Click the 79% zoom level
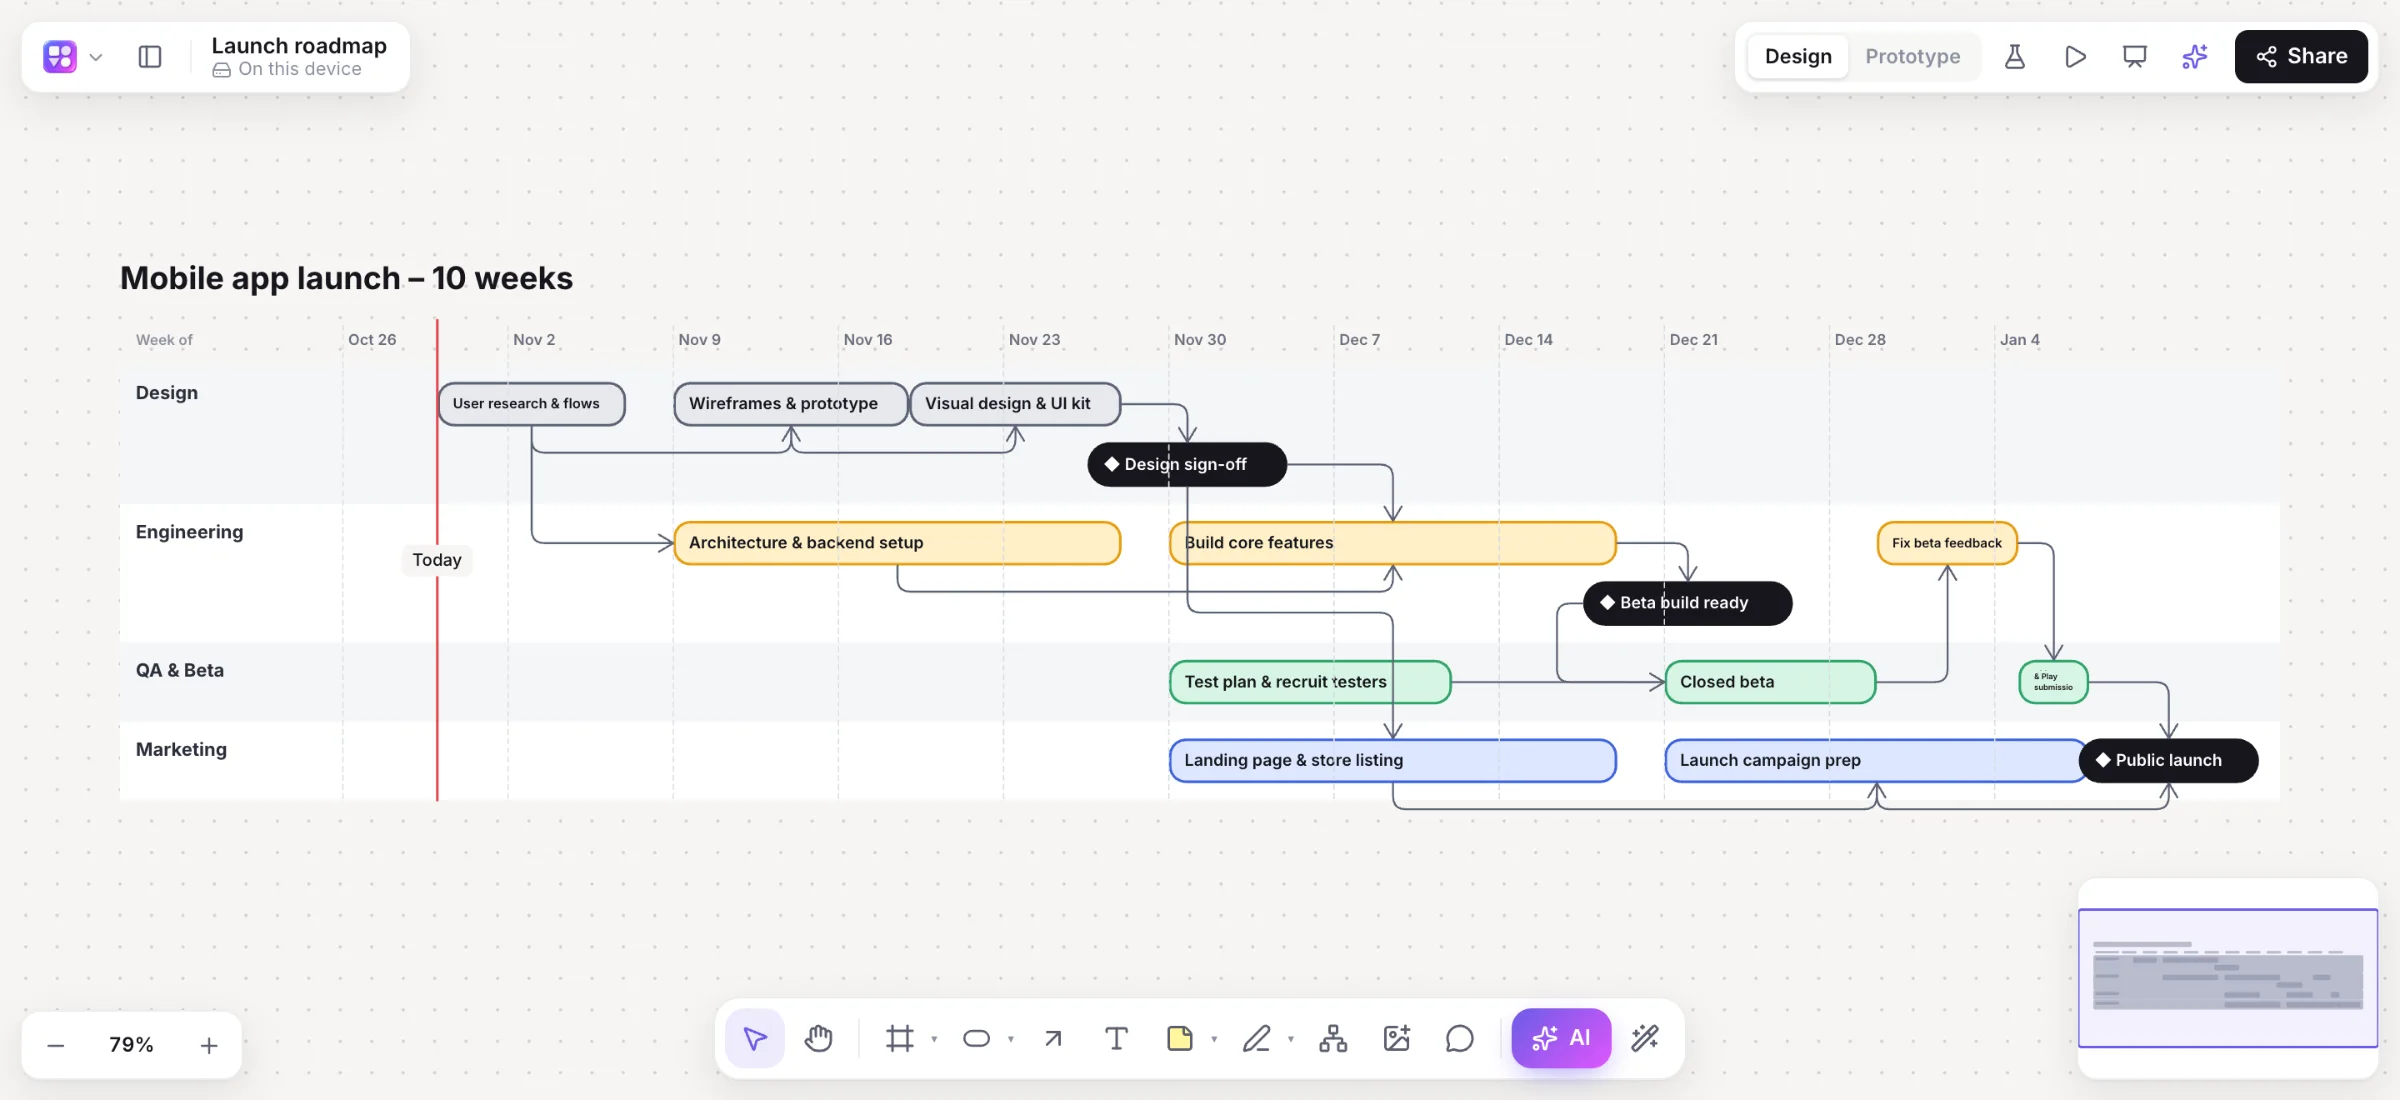 tap(131, 1045)
